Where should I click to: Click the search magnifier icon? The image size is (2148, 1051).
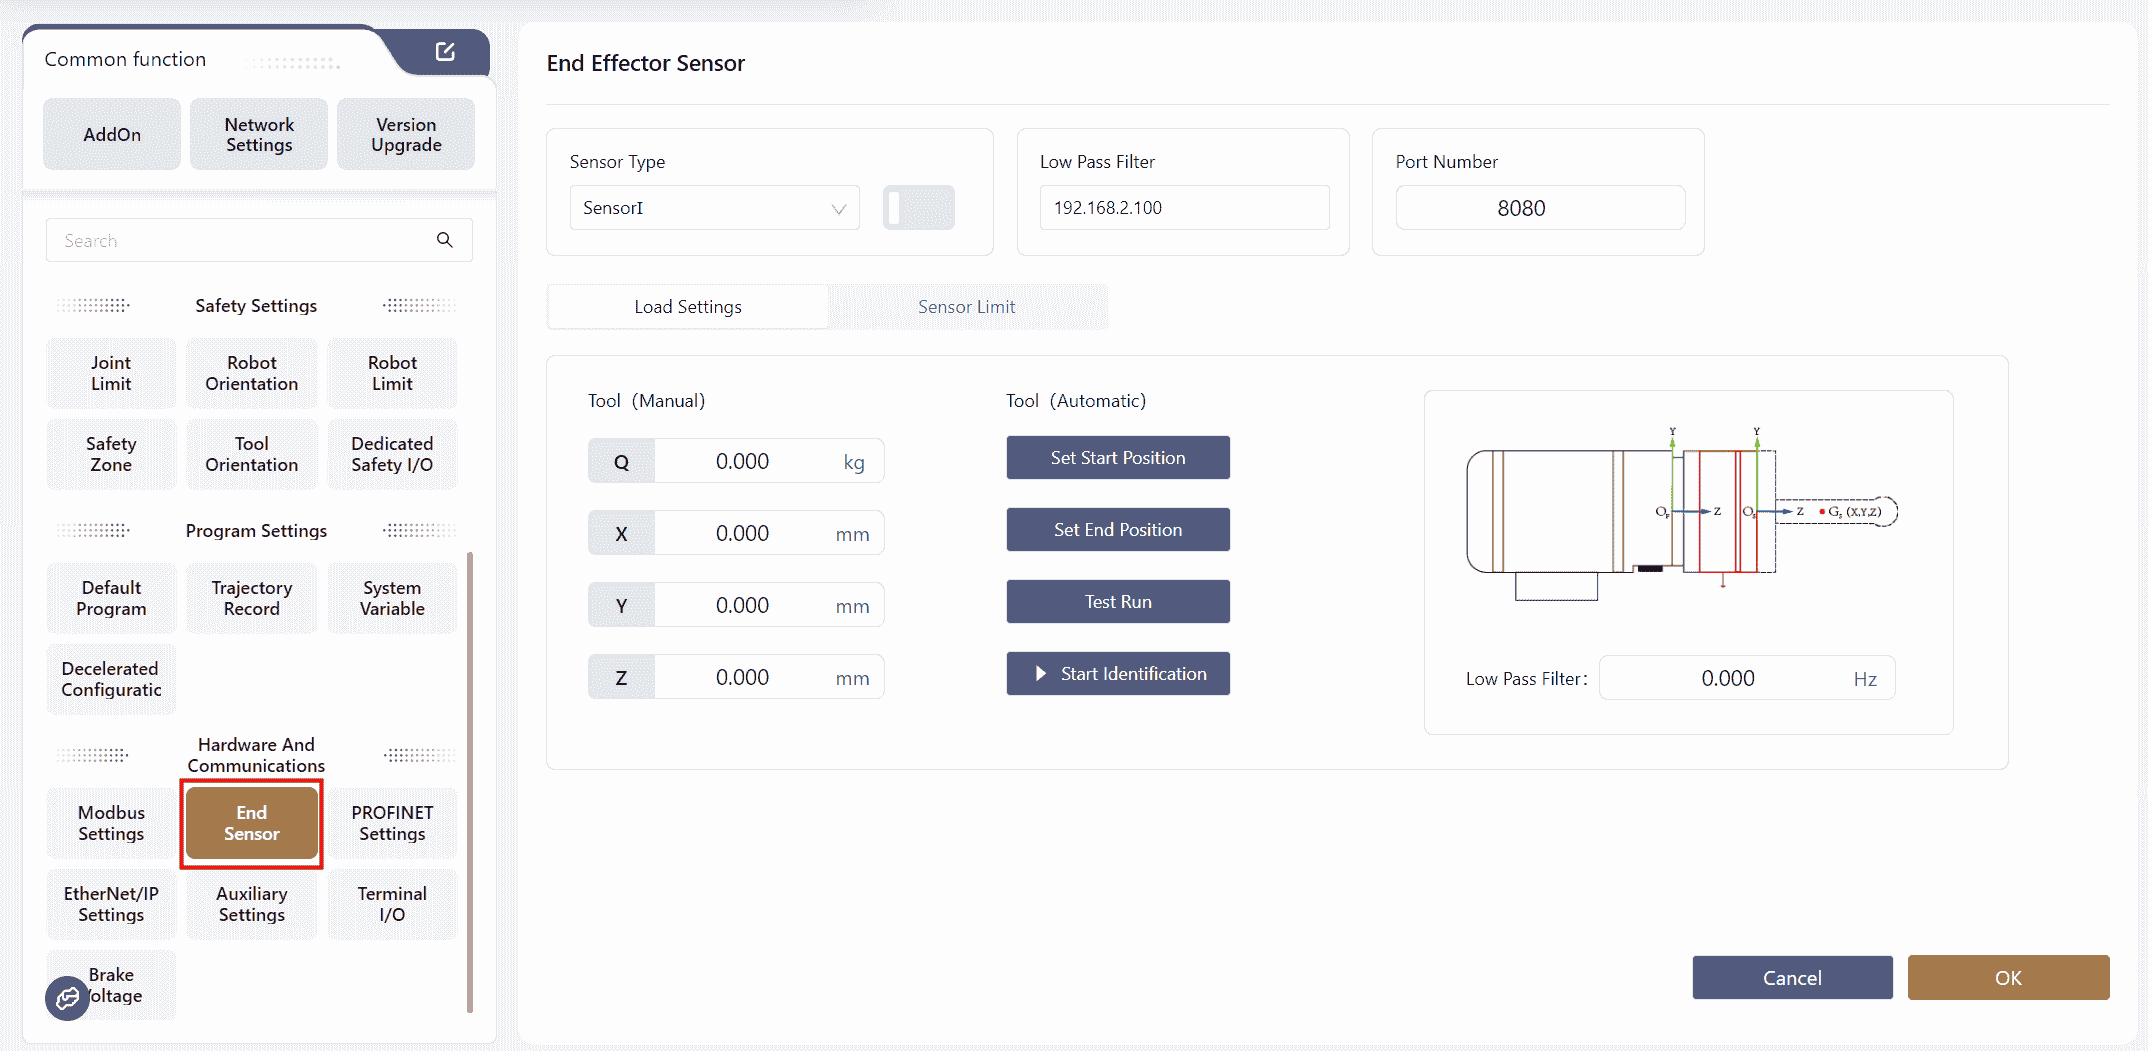(445, 240)
